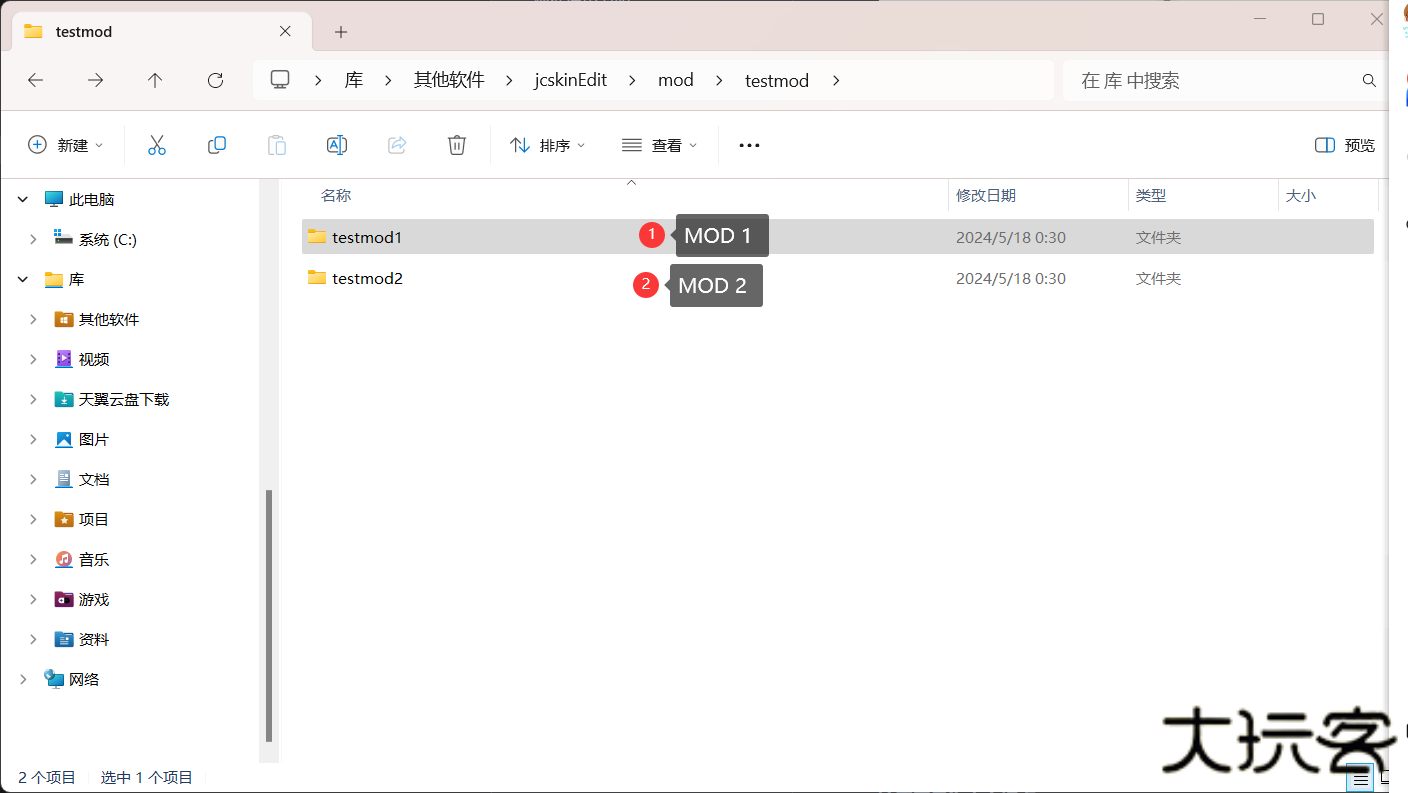Refresh the folder view
The height and width of the screenshot is (793, 1408).
click(x=215, y=80)
